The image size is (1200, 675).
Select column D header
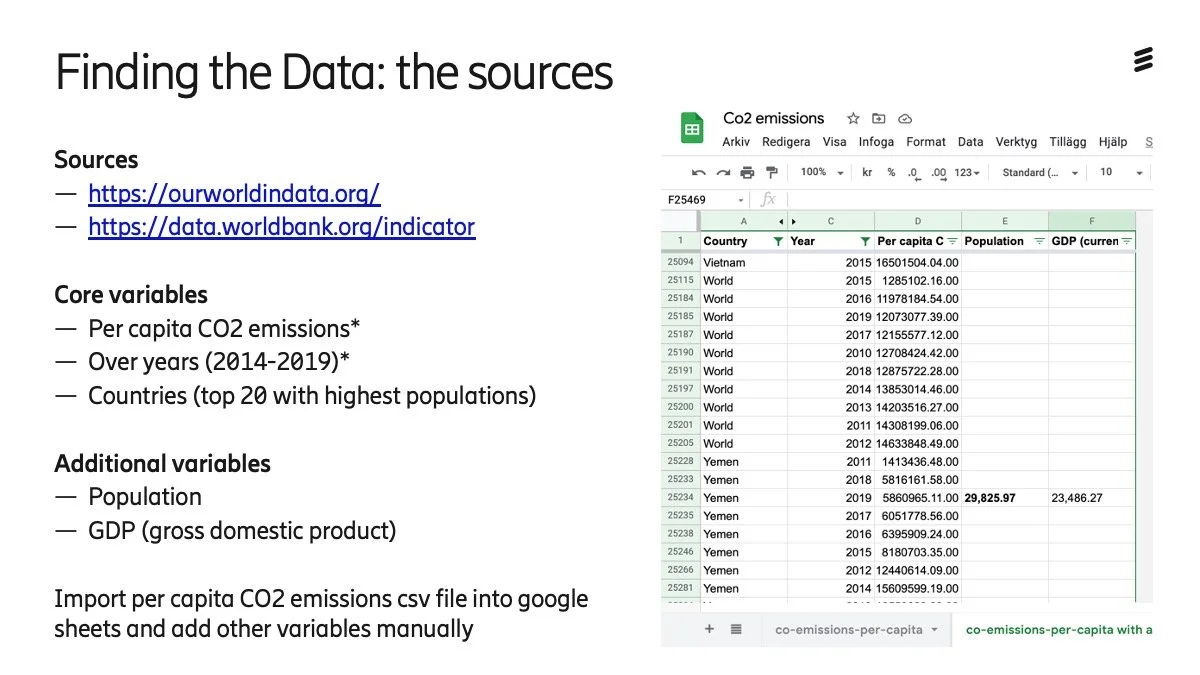[918, 221]
